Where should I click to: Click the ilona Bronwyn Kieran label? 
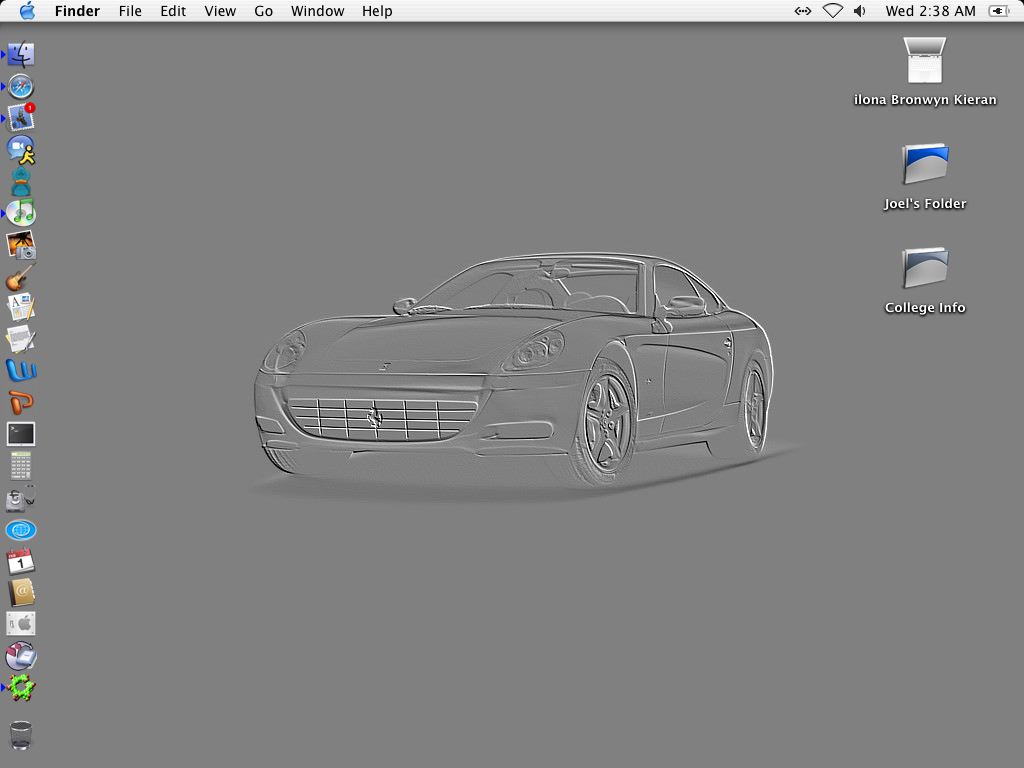(x=925, y=100)
